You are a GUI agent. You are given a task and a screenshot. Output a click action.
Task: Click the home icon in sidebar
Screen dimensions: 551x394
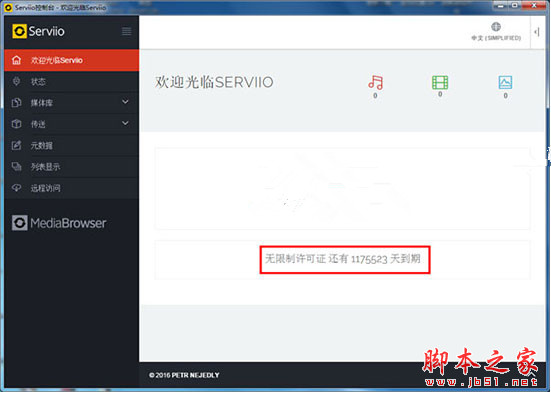point(16,60)
